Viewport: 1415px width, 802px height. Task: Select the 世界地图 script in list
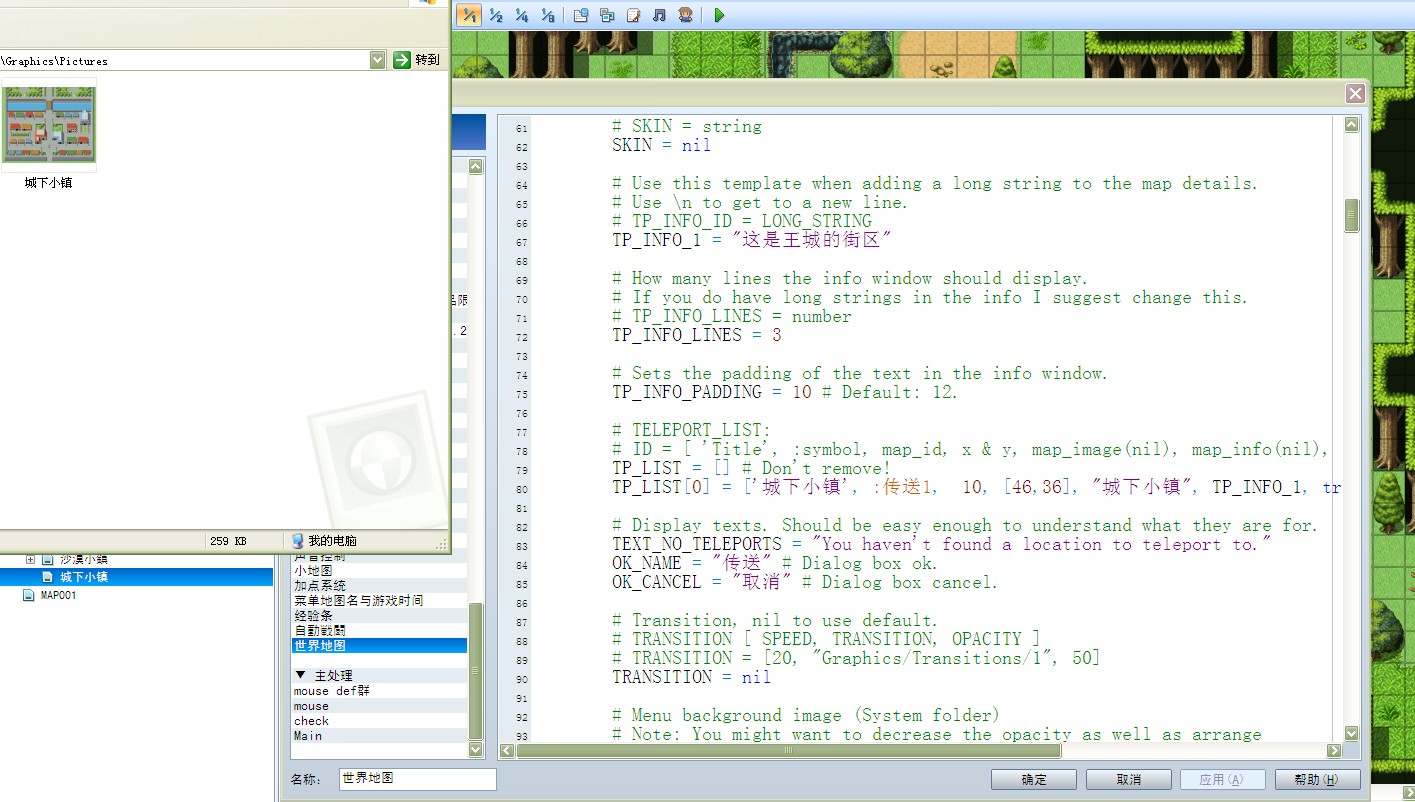point(379,646)
